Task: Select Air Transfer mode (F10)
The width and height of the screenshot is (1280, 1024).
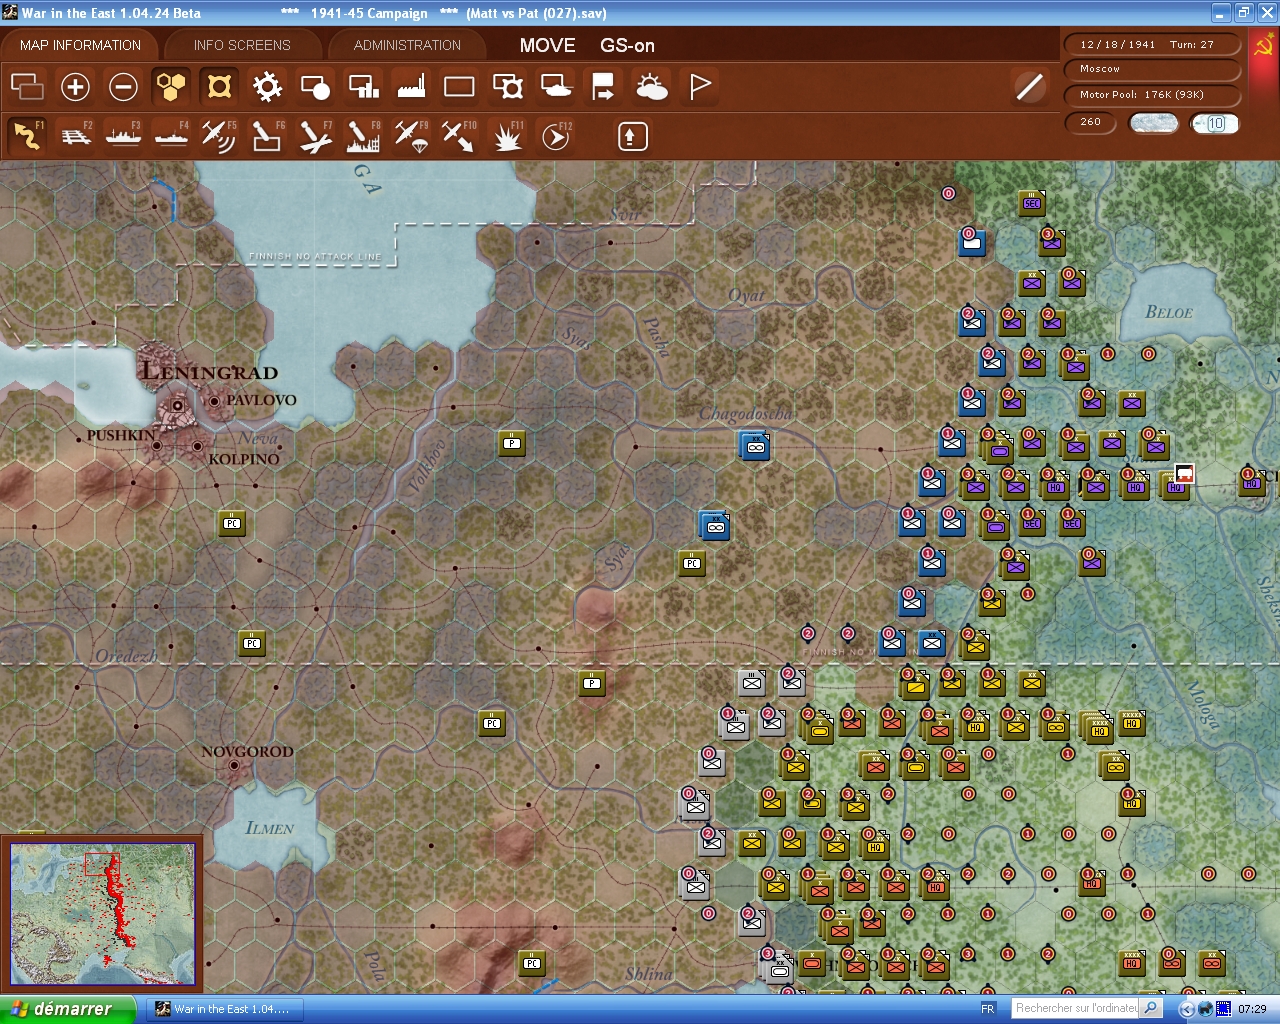Action: (x=459, y=136)
